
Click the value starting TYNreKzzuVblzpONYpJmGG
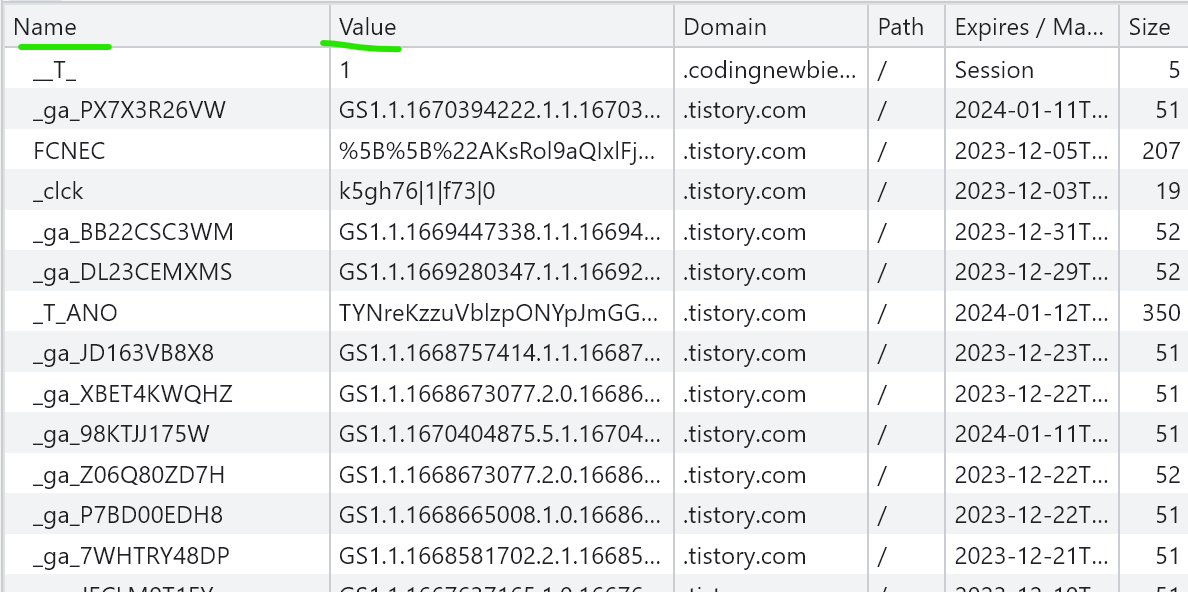[x=499, y=313]
